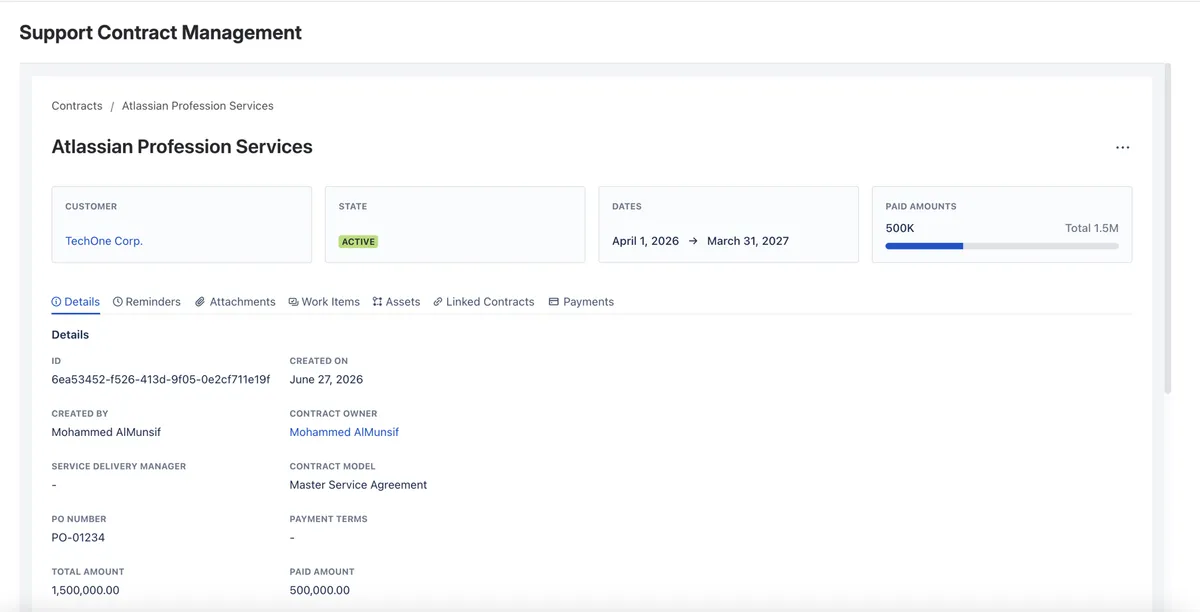The image size is (1200, 612).
Task: Open the Payments tab
Action: (581, 302)
